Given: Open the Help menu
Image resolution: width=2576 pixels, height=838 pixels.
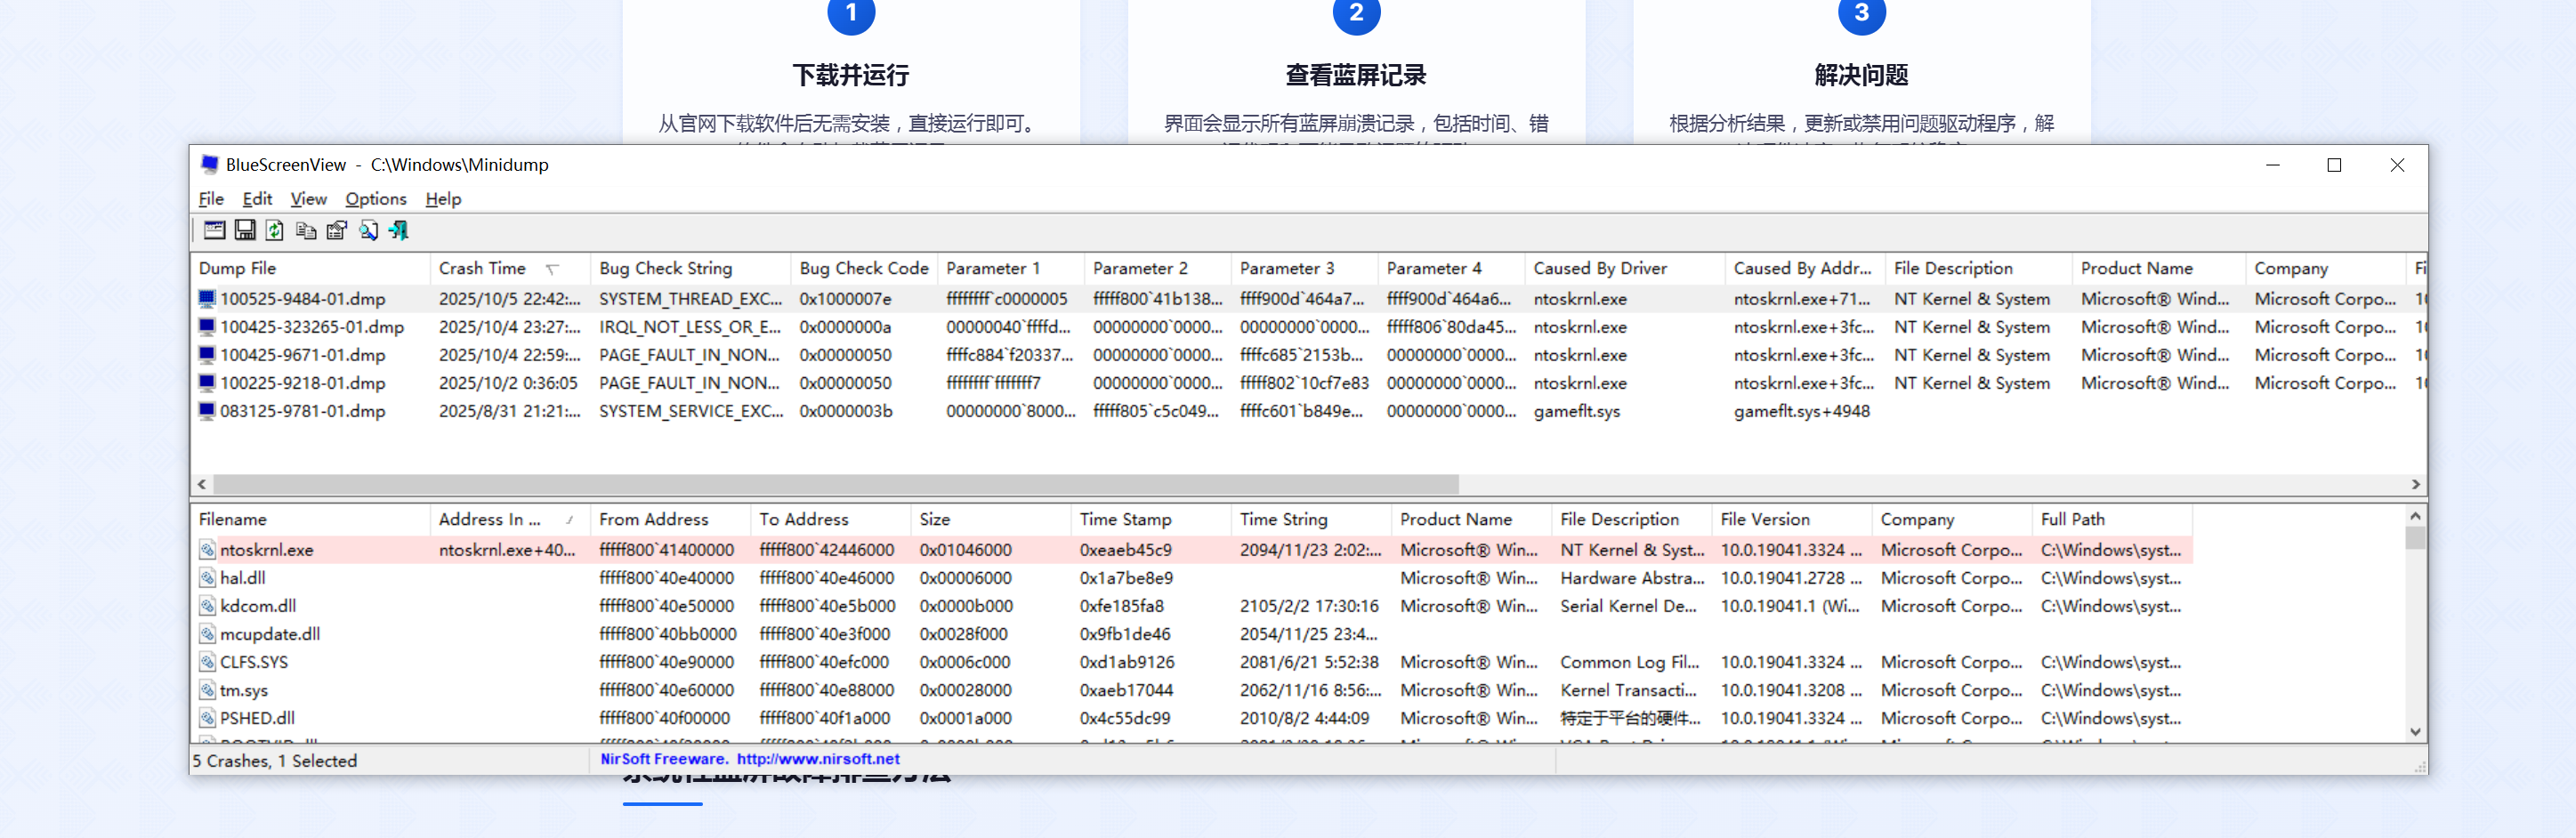Looking at the screenshot, I should coord(443,198).
